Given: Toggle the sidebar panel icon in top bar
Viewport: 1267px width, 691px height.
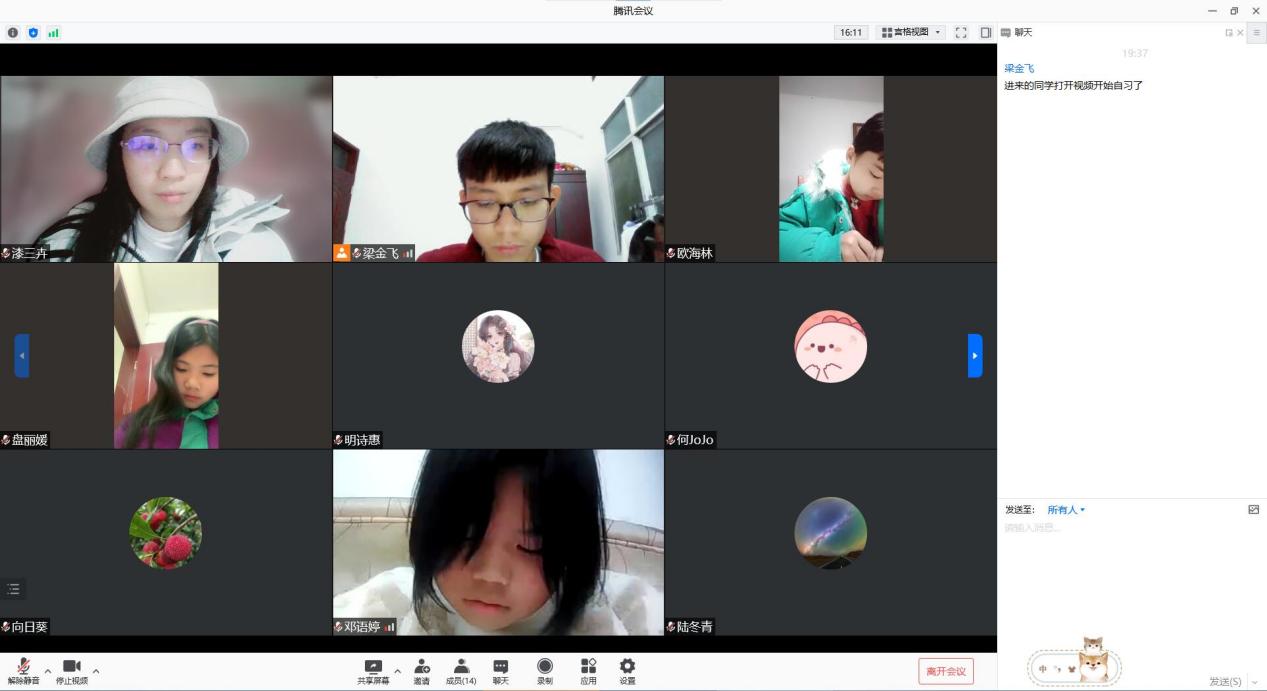Looking at the screenshot, I should tap(985, 33).
